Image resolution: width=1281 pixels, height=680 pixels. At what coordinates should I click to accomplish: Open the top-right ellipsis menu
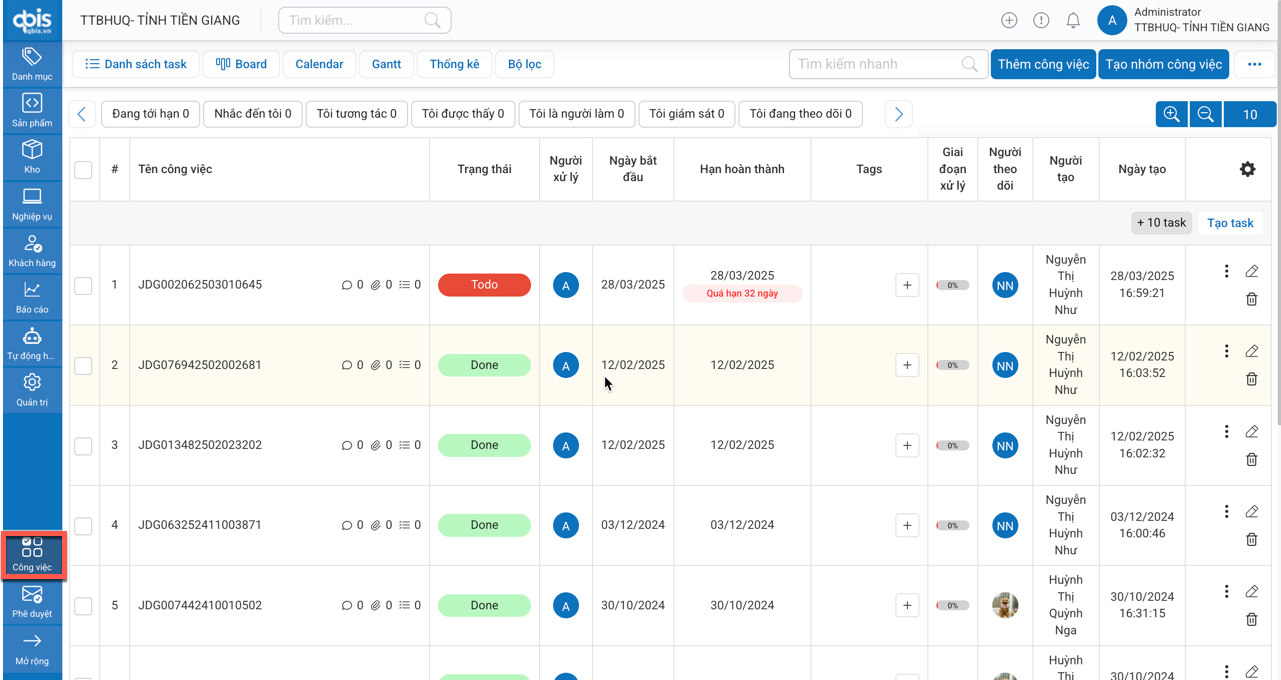tap(1254, 64)
